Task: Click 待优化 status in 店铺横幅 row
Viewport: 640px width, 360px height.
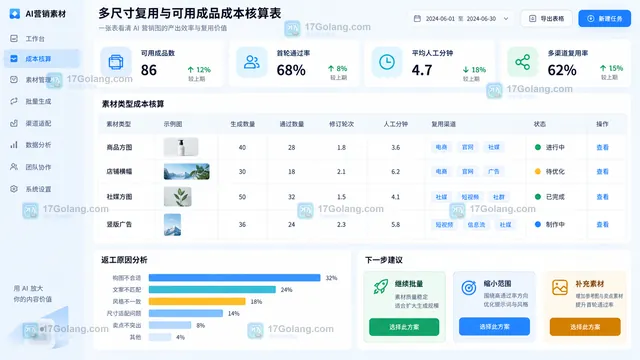Action: coord(550,171)
